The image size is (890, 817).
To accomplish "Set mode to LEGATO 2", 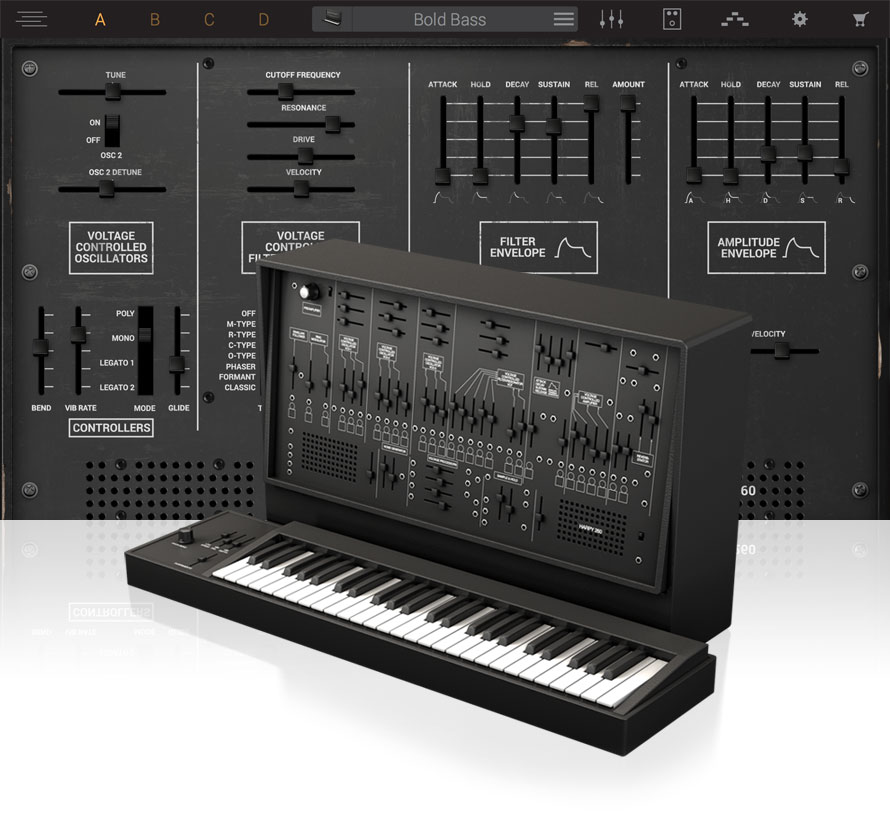I will coord(117,387).
